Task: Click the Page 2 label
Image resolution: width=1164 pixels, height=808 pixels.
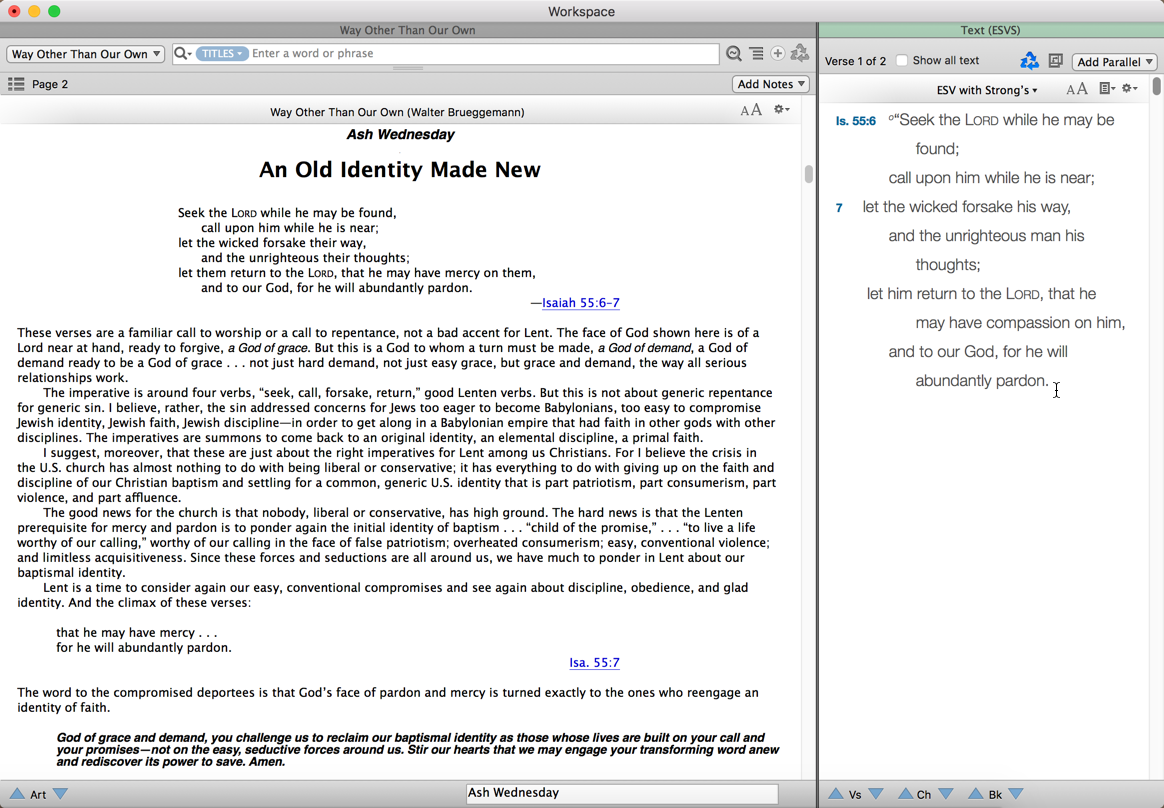Action: [50, 84]
